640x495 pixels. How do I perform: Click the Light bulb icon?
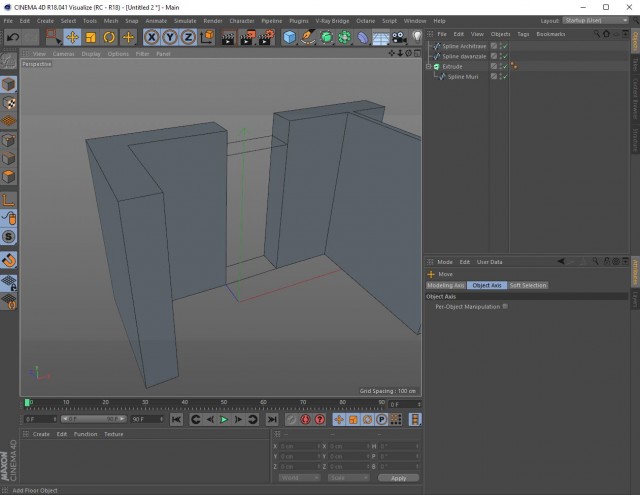[416, 37]
